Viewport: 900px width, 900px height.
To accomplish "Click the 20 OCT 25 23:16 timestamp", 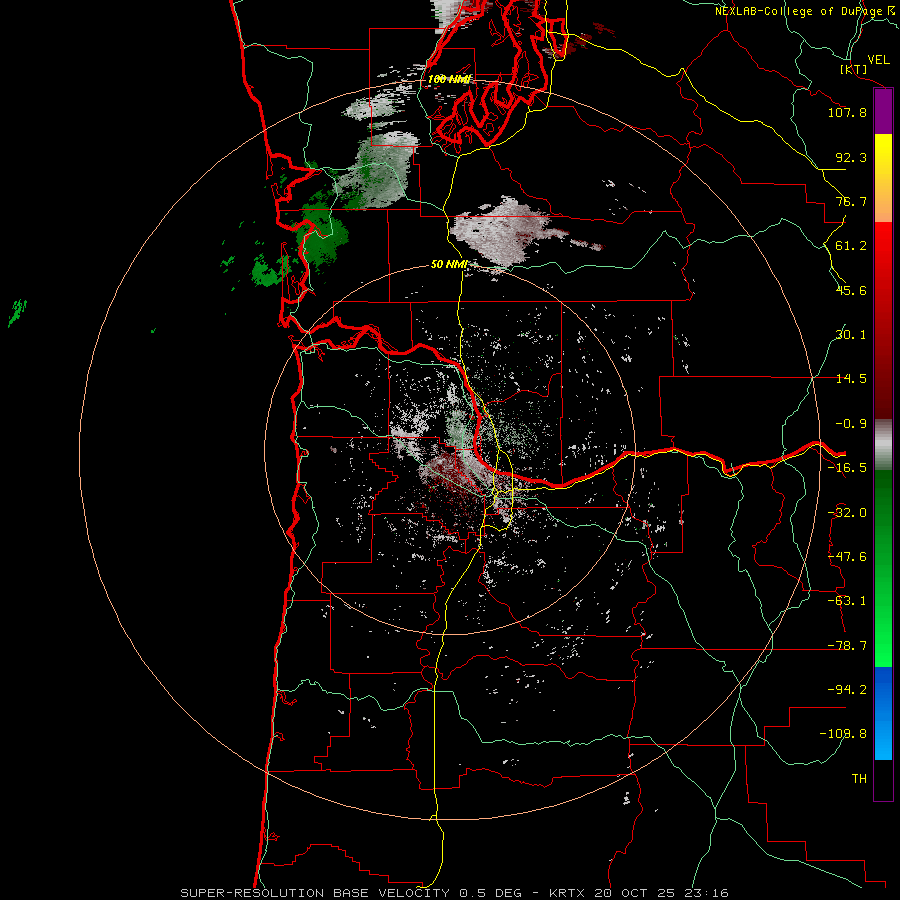I will [x=660, y=893].
